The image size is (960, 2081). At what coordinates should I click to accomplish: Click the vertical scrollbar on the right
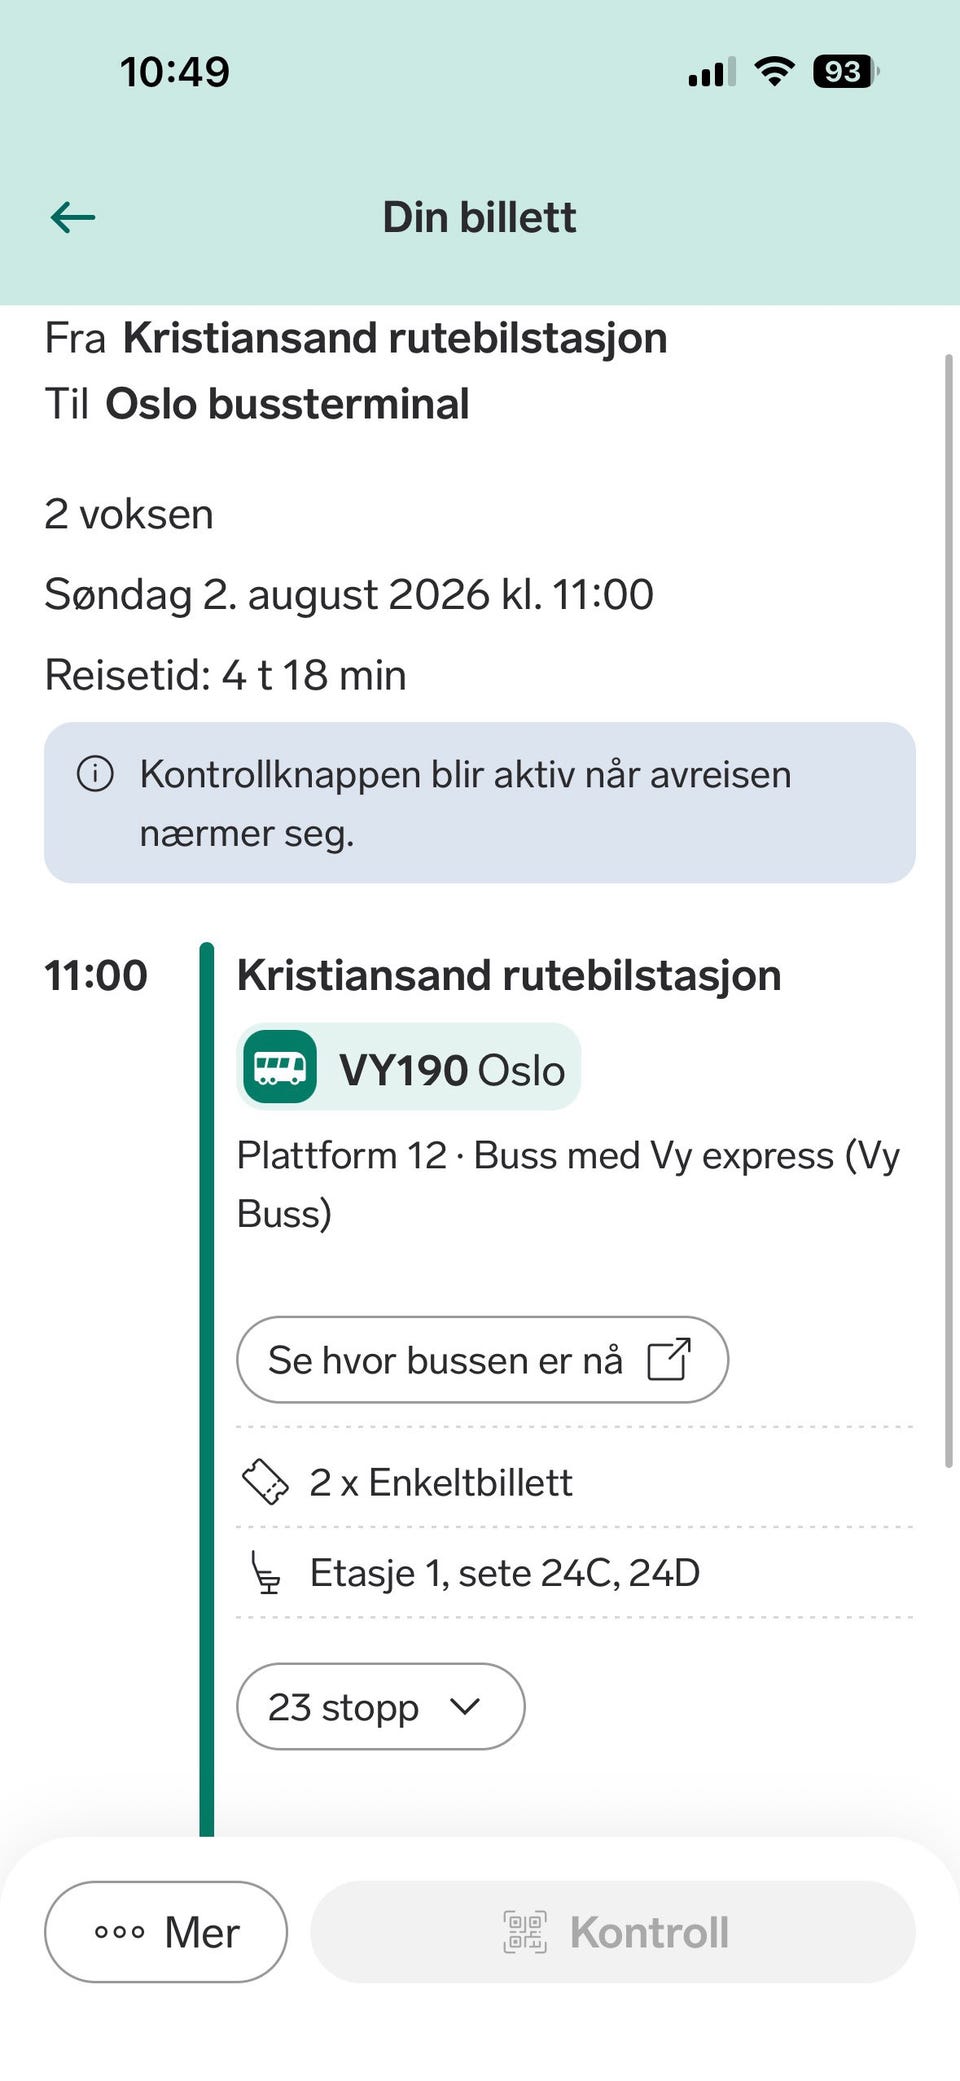[x=949, y=910]
